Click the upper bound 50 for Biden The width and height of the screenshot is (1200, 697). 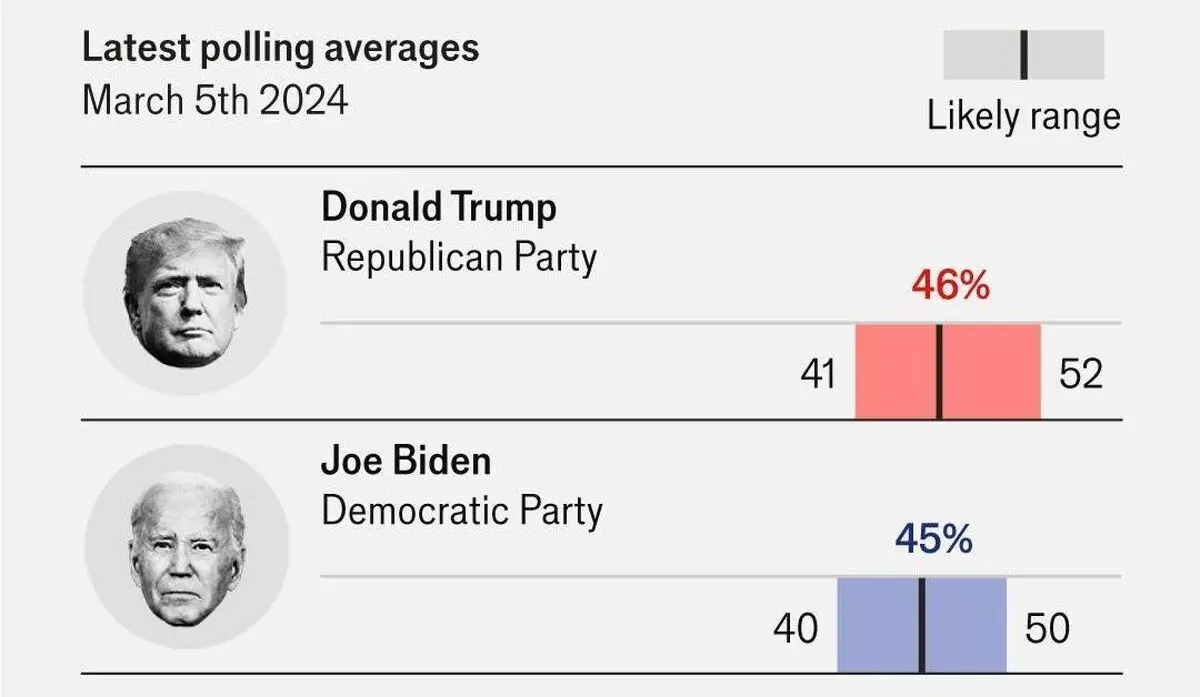click(1047, 629)
